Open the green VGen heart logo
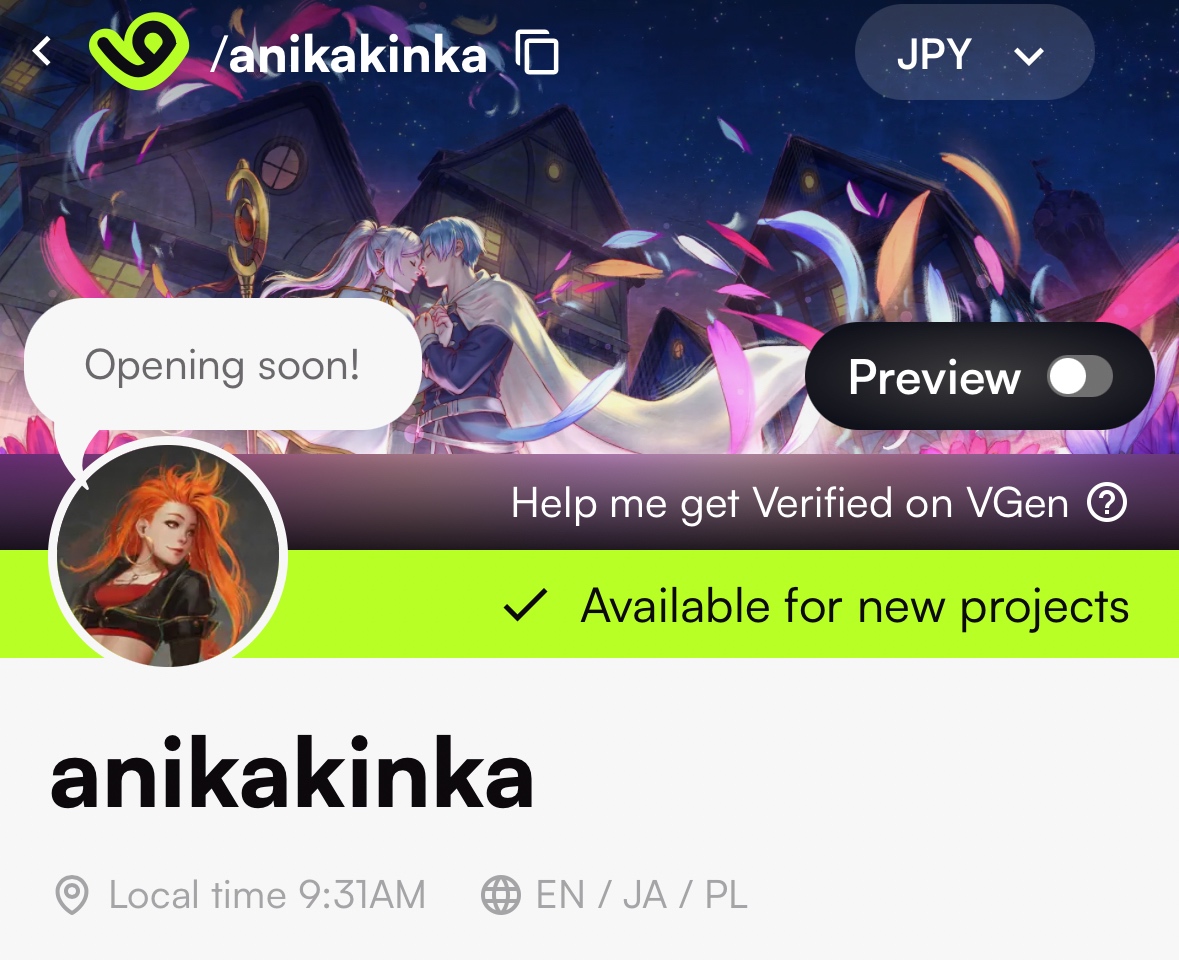This screenshot has width=1179, height=960. click(x=138, y=51)
